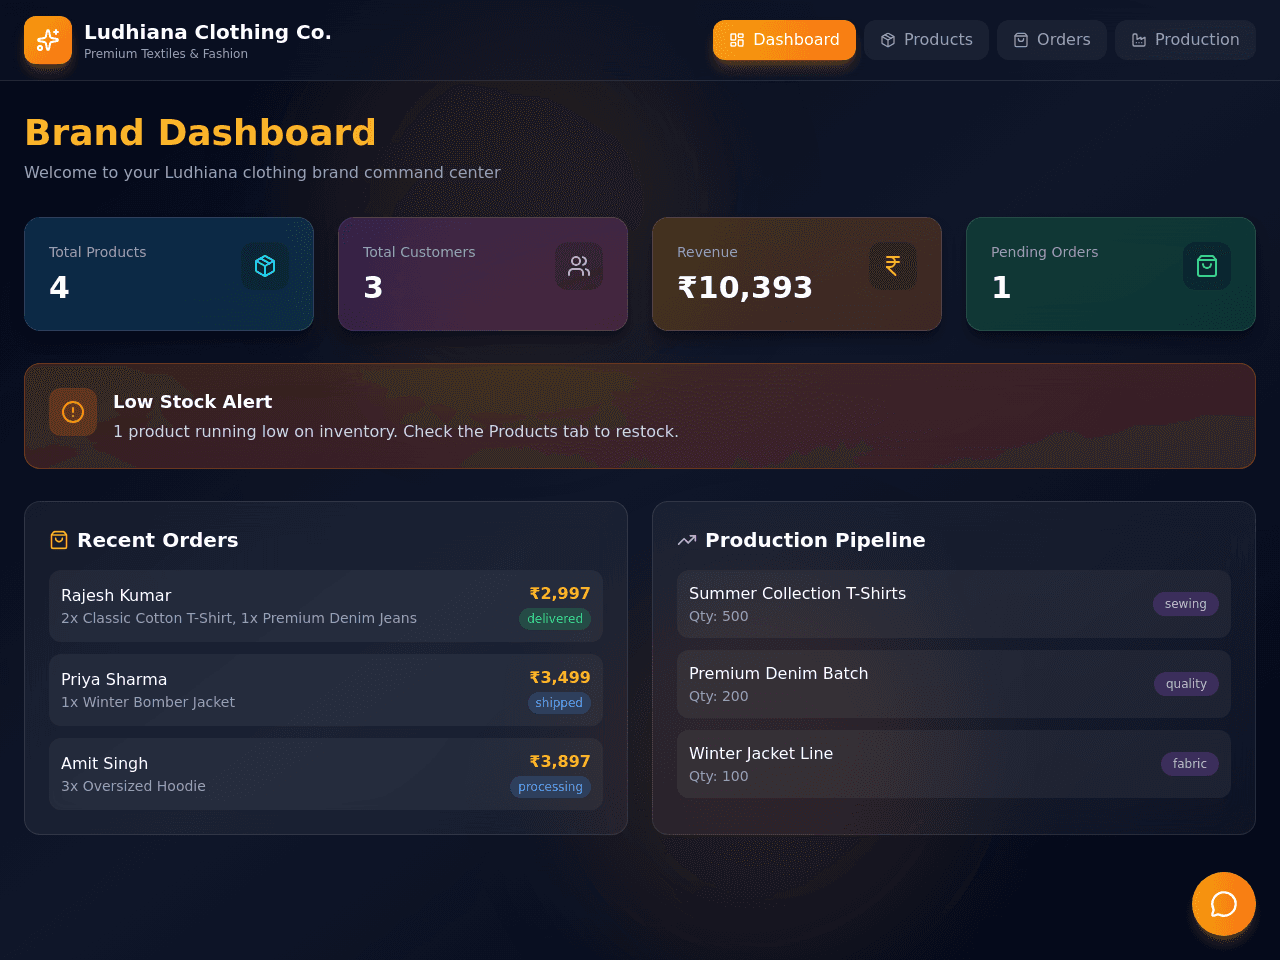Switch to the Products tab
This screenshot has height=960, width=1280.
click(x=926, y=40)
